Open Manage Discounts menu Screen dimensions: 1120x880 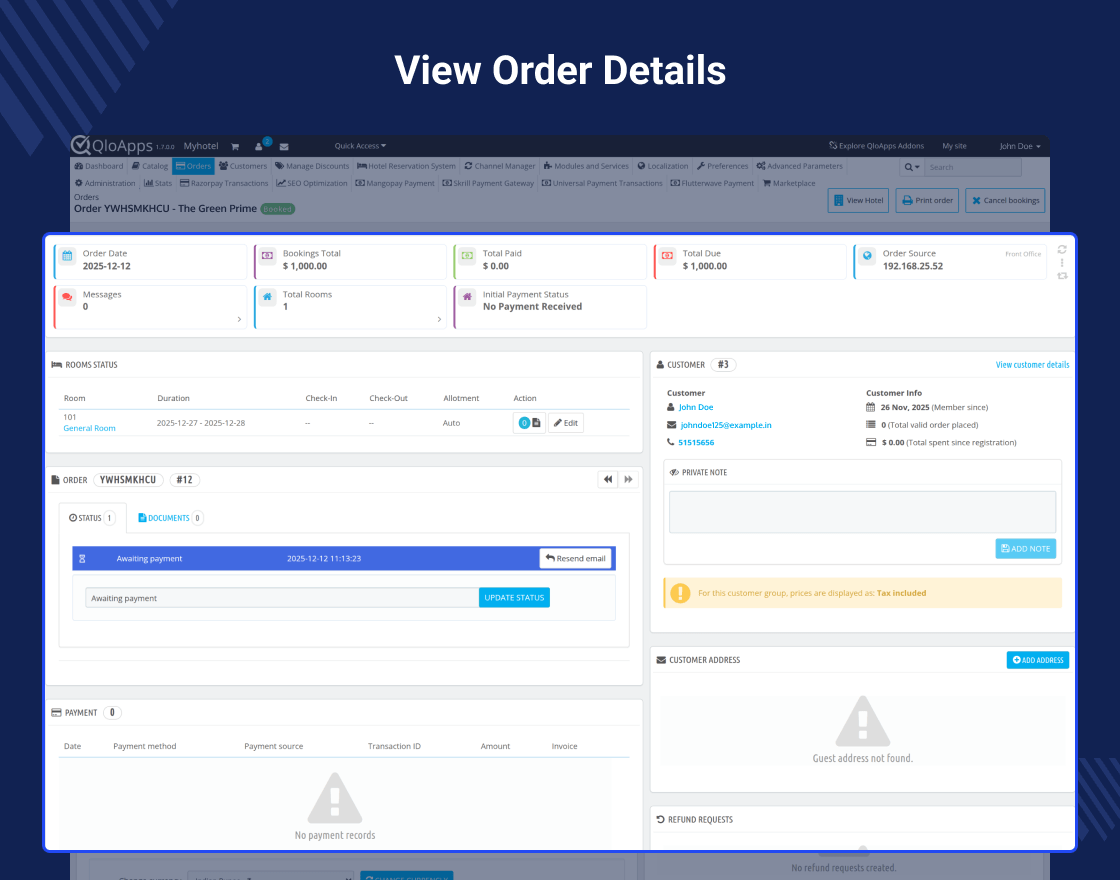[312, 166]
